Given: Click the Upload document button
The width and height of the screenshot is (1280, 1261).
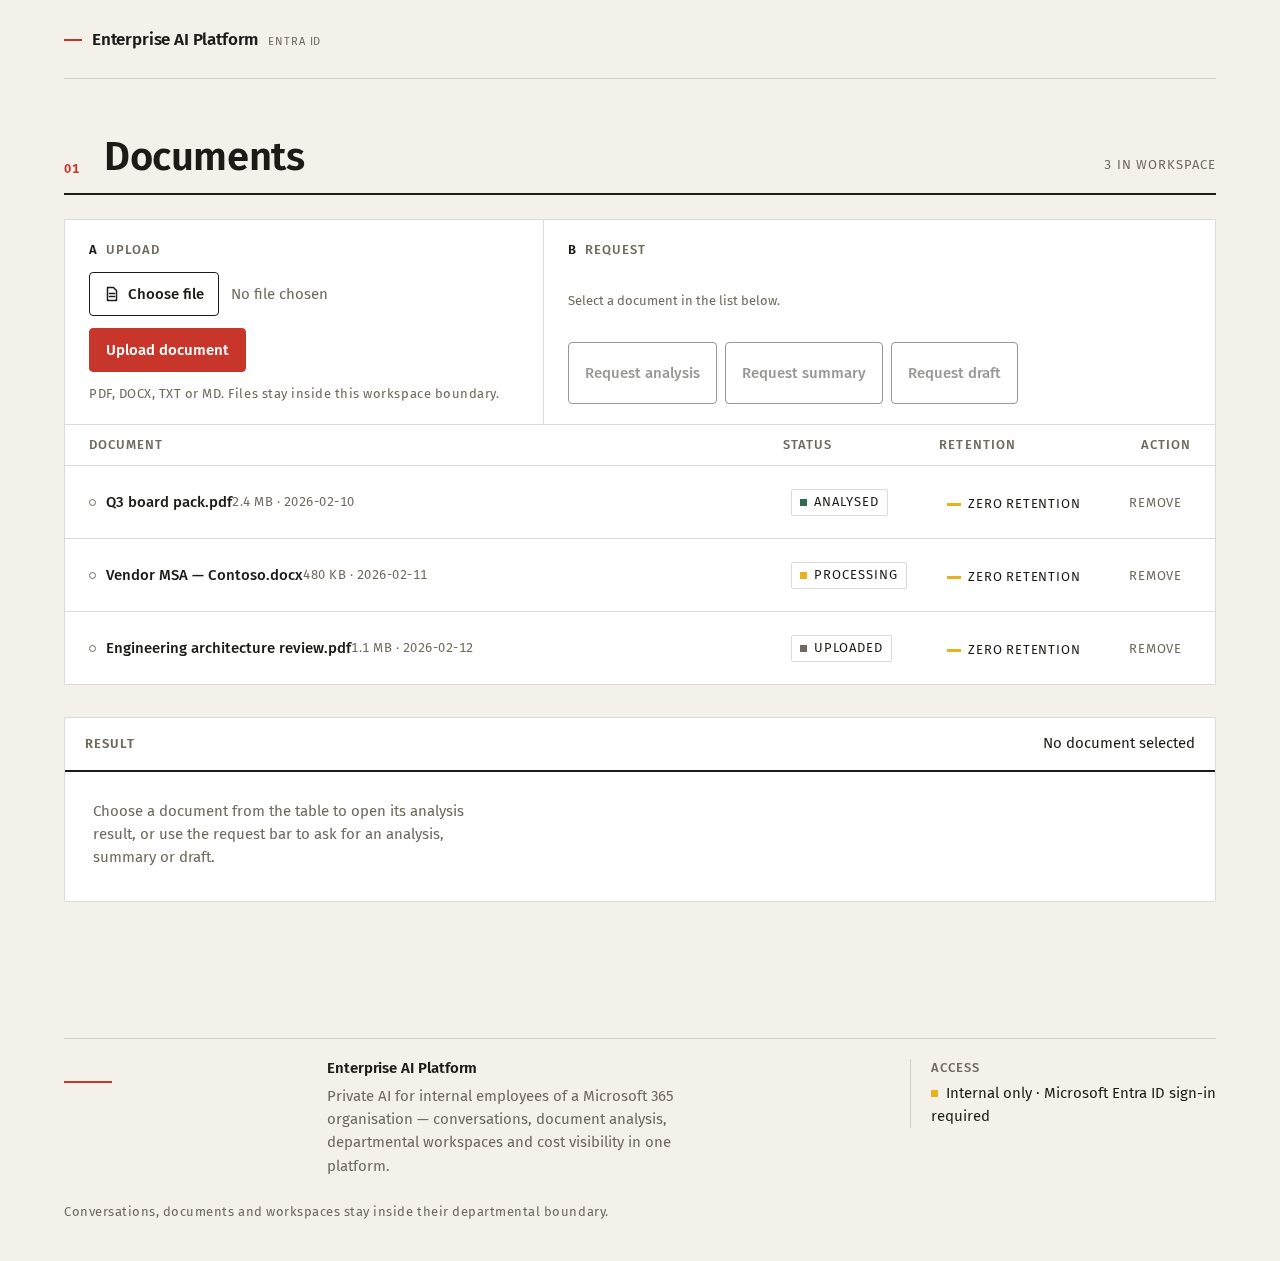Looking at the screenshot, I should (167, 350).
